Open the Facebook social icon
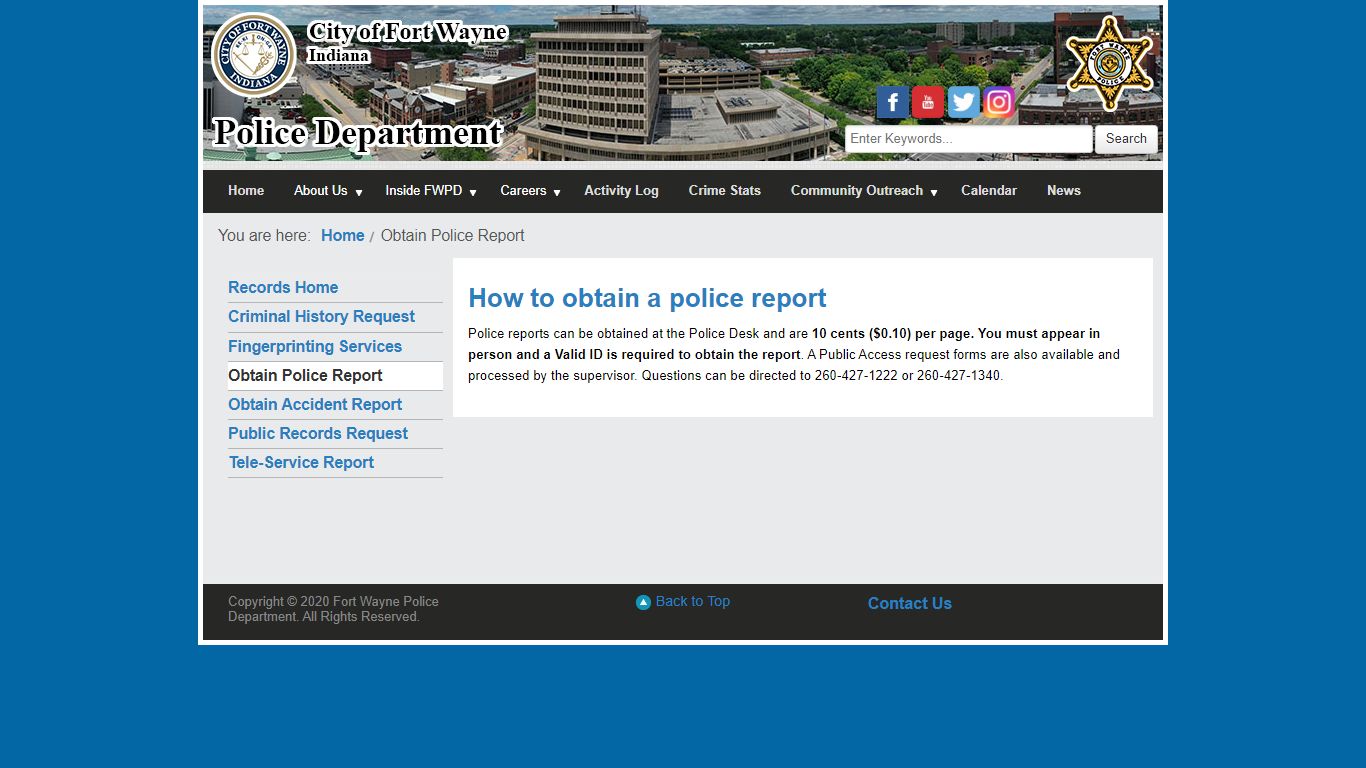This screenshot has height=768, width=1366. (x=893, y=102)
